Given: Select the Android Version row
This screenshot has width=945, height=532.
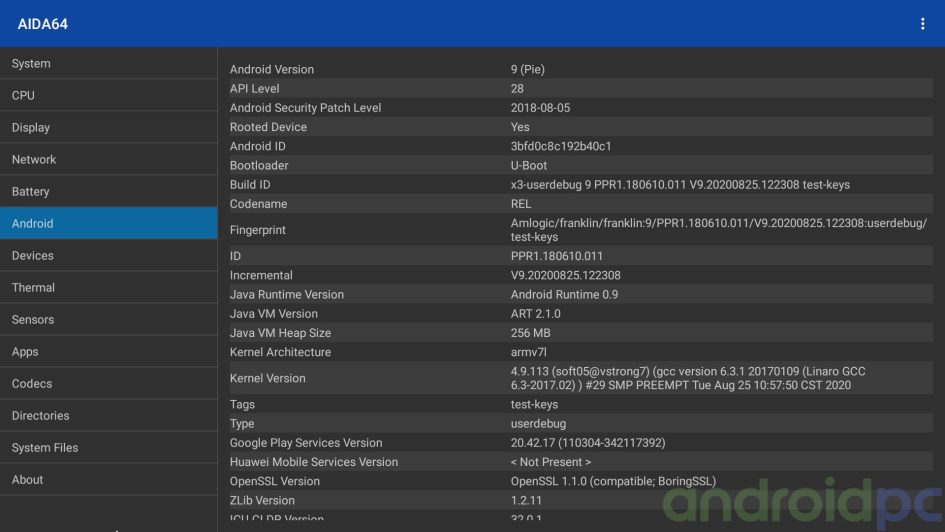Looking at the screenshot, I should point(581,69).
